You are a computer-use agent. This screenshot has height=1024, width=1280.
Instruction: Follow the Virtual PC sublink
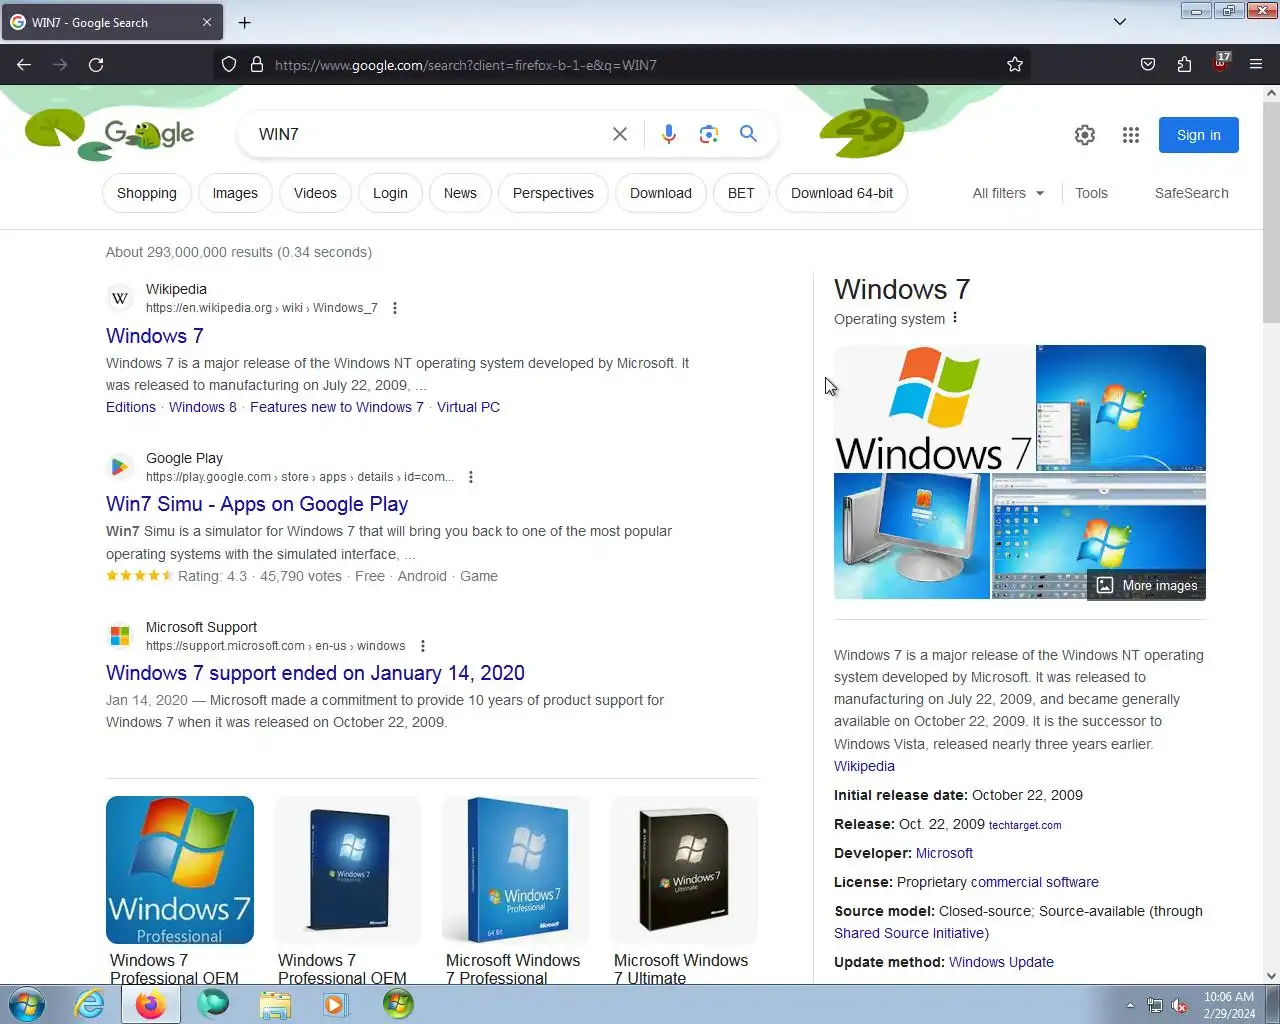[468, 407]
